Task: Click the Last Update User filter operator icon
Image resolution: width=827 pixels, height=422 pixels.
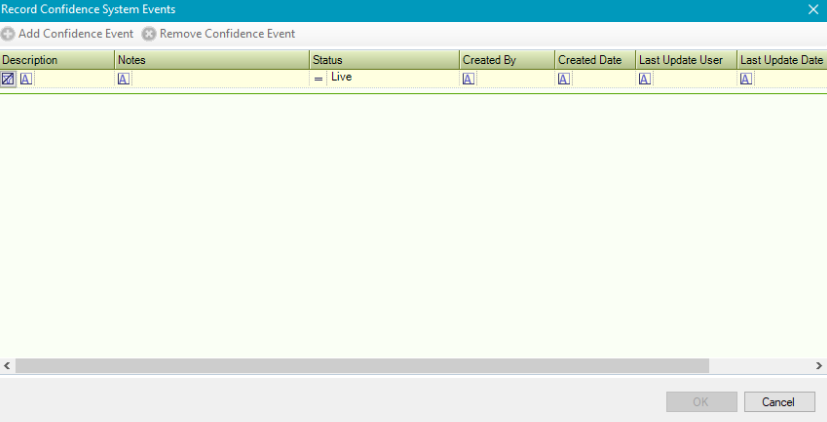Action: pyautogui.click(x=645, y=79)
